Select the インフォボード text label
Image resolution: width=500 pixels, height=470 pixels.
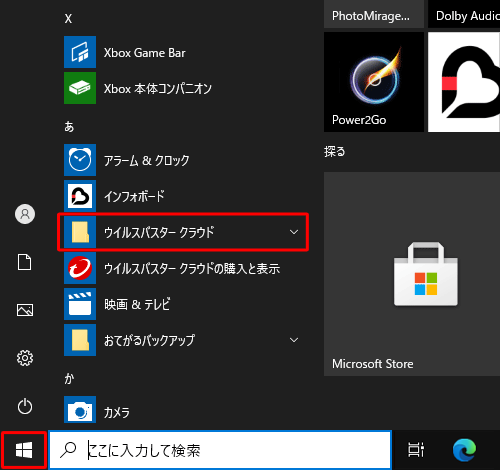tap(134, 196)
